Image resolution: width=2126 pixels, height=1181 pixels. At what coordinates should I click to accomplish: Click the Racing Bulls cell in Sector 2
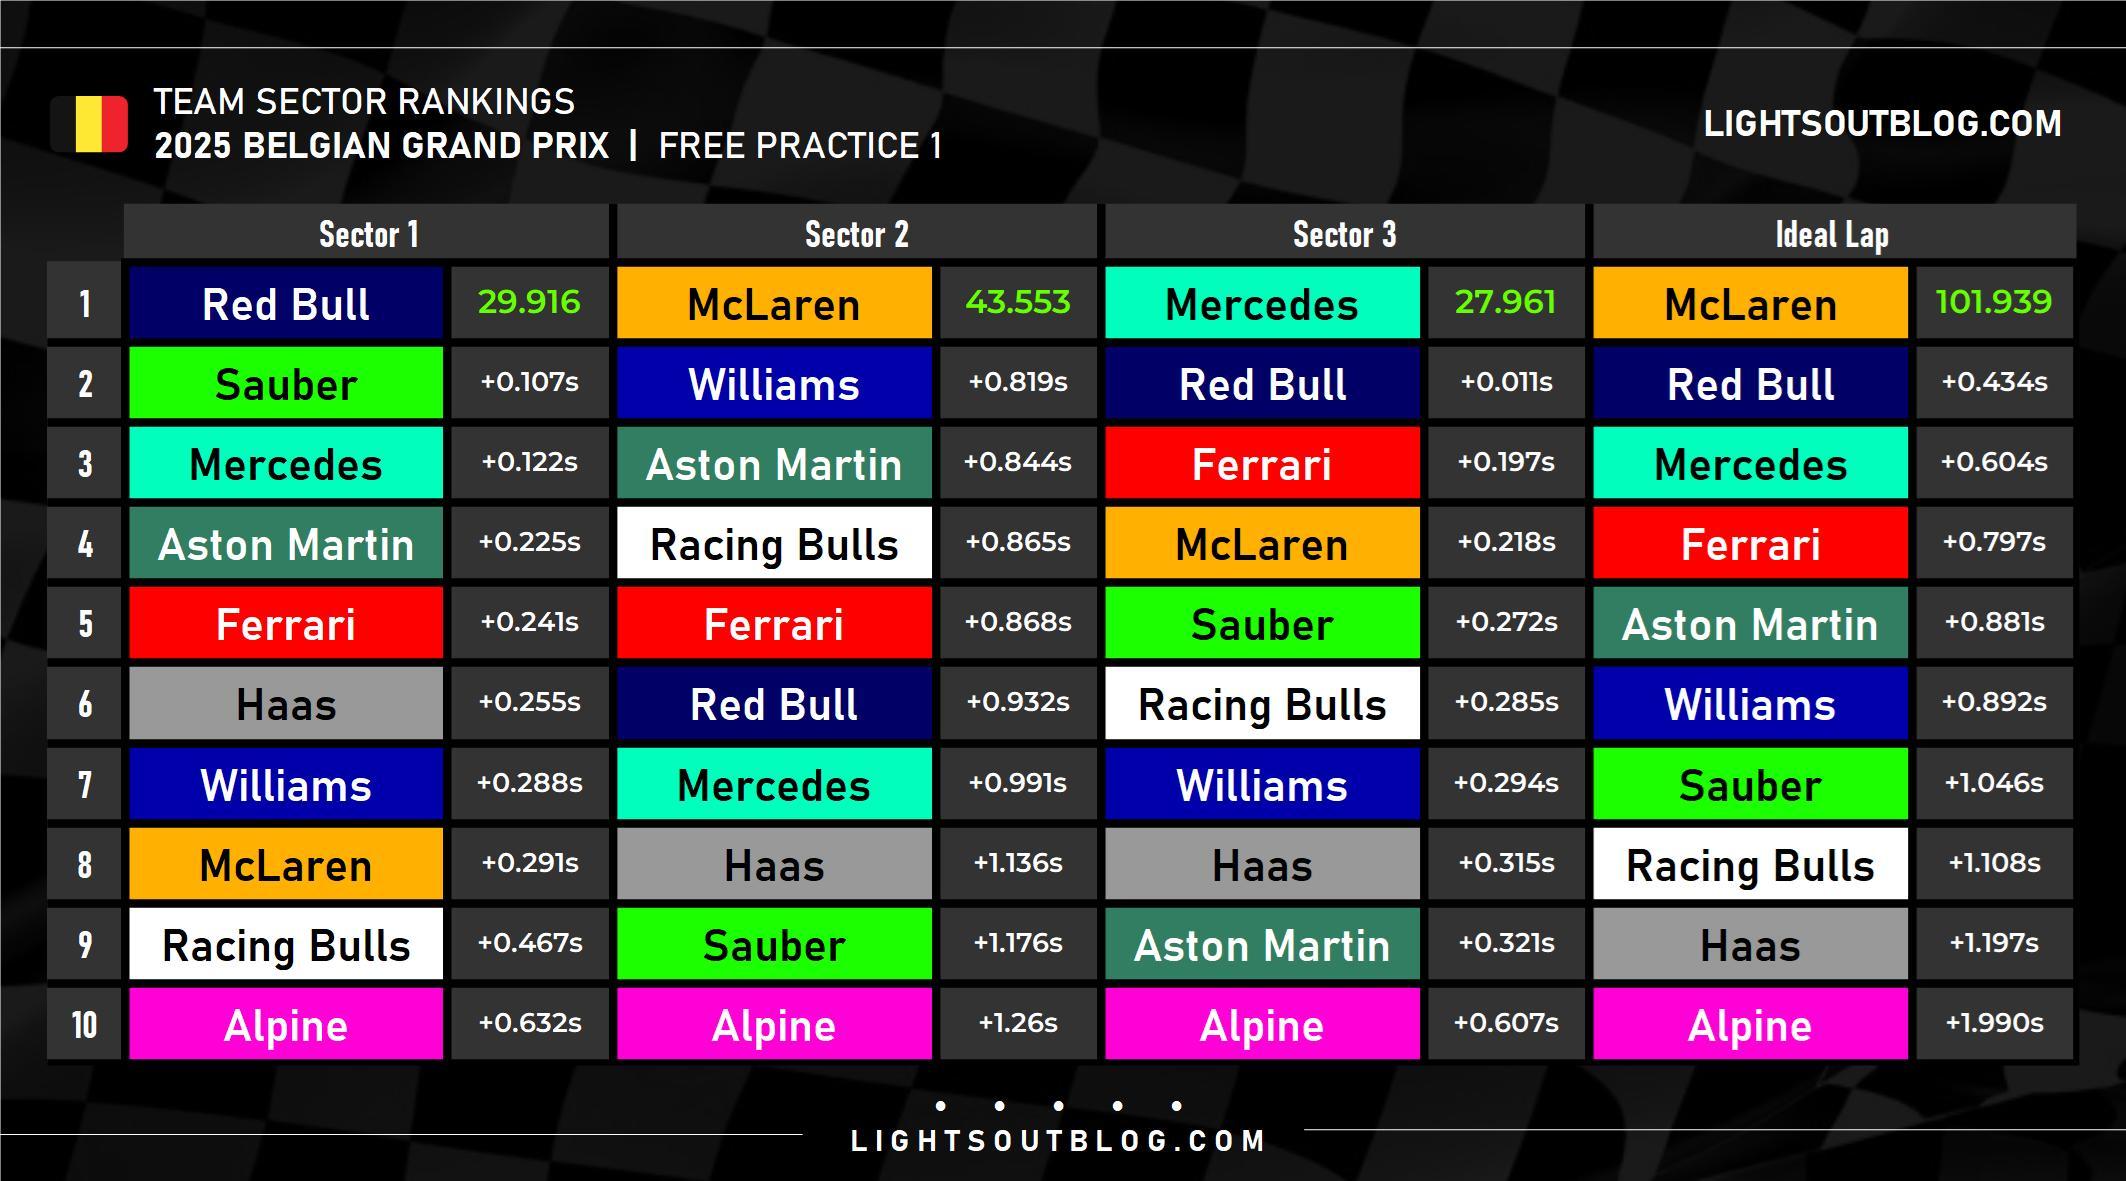(x=774, y=543)
